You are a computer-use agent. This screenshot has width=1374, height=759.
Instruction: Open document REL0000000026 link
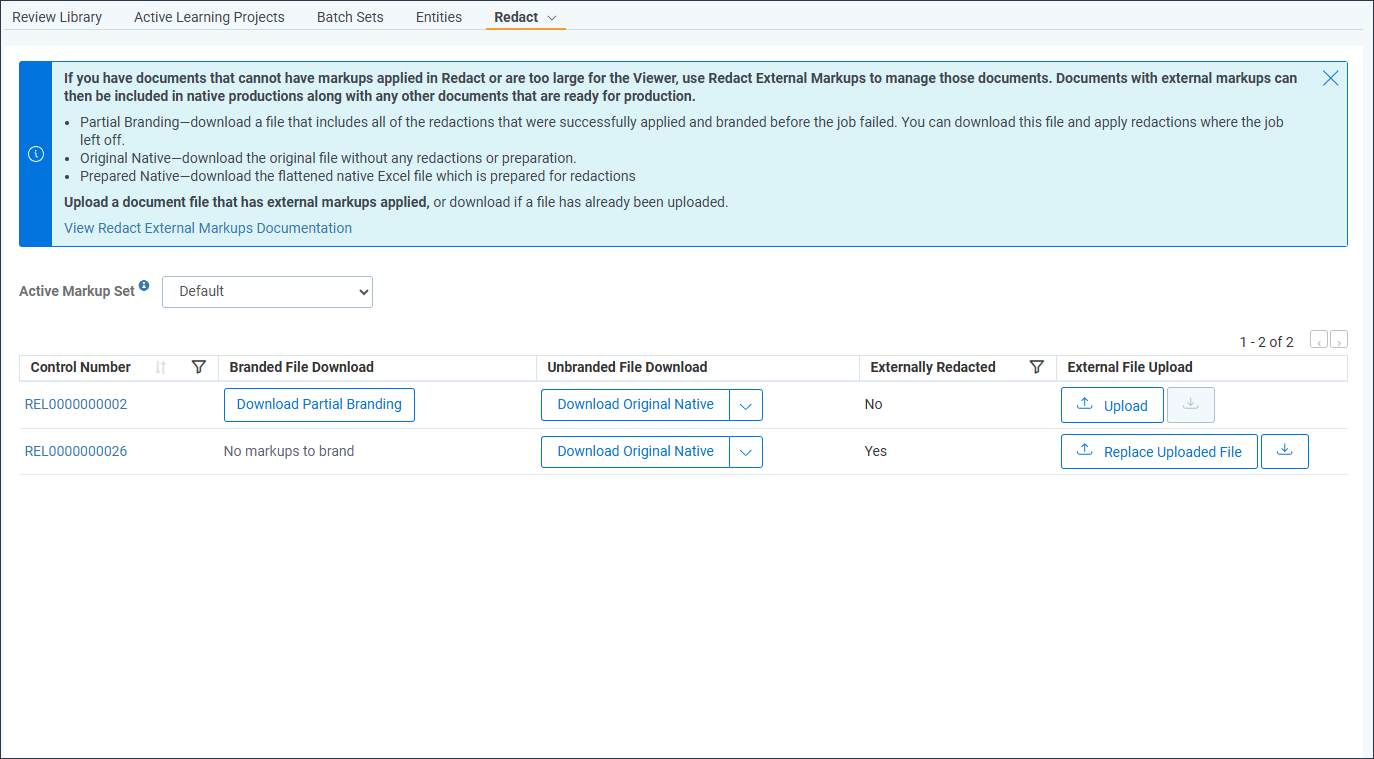click(x=76, y=451)
